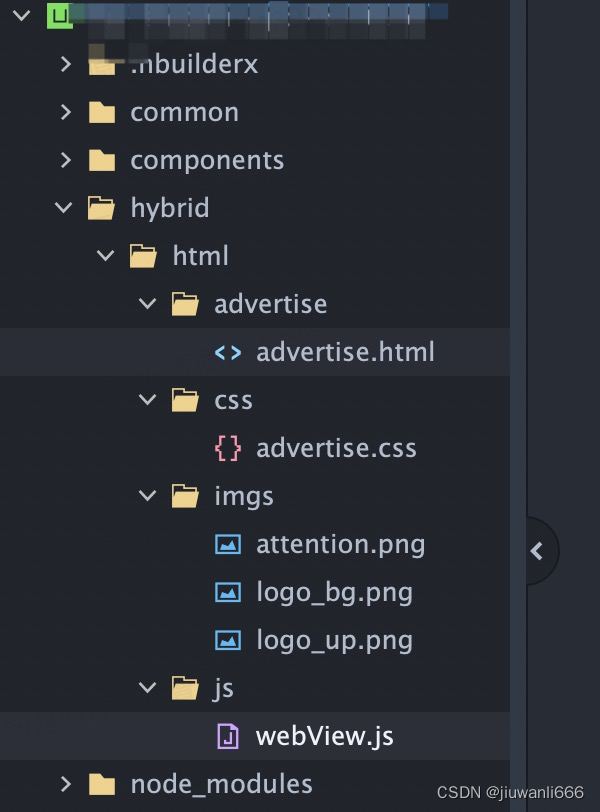Click the logo_bg.png image icon
The width and height of the screenshot is (600, 812).
click(x=228, y=592)
